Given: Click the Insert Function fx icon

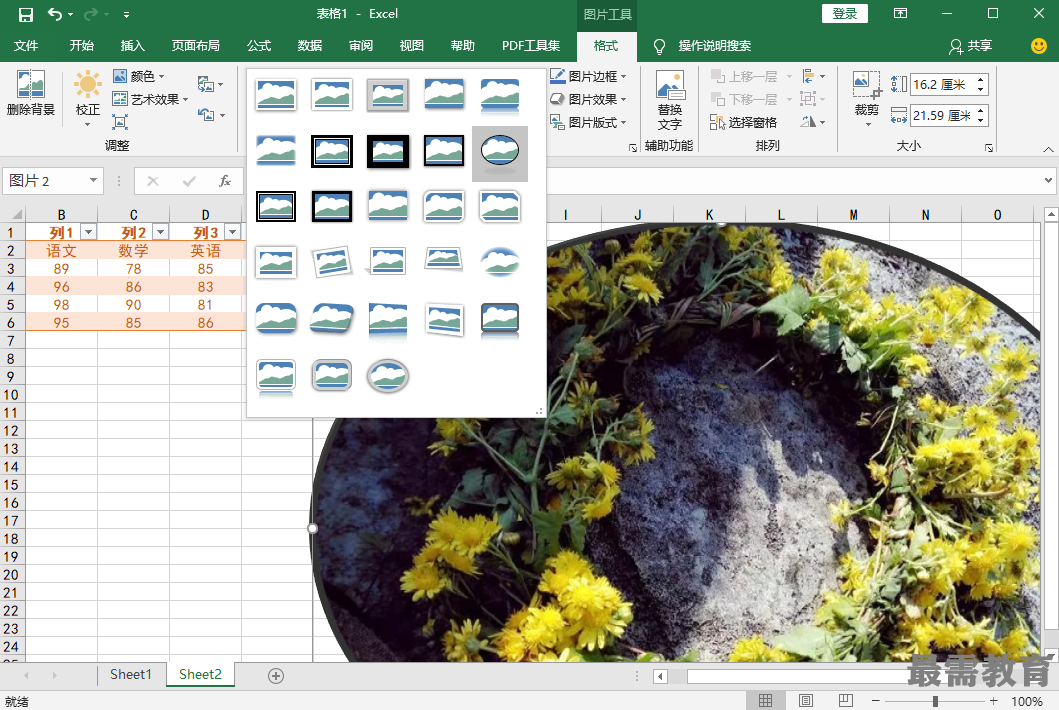Looking at the screenshot, I should tap(225, 180).
